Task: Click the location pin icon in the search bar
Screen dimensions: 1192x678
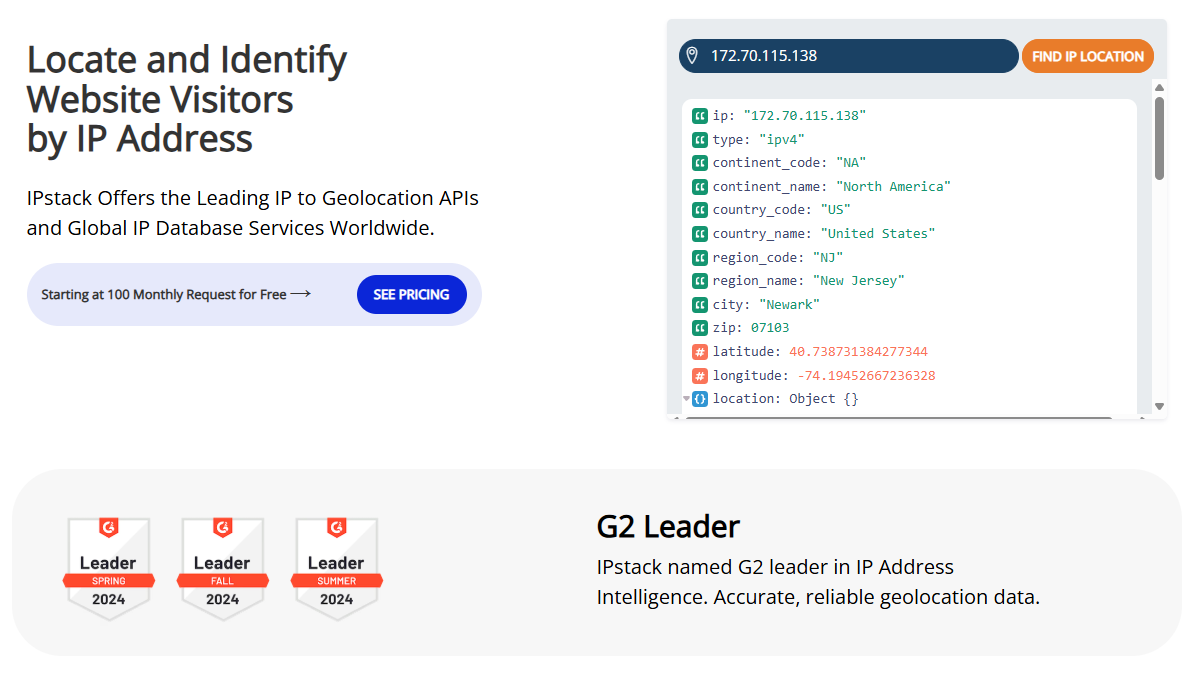Action: pos(694,56)
